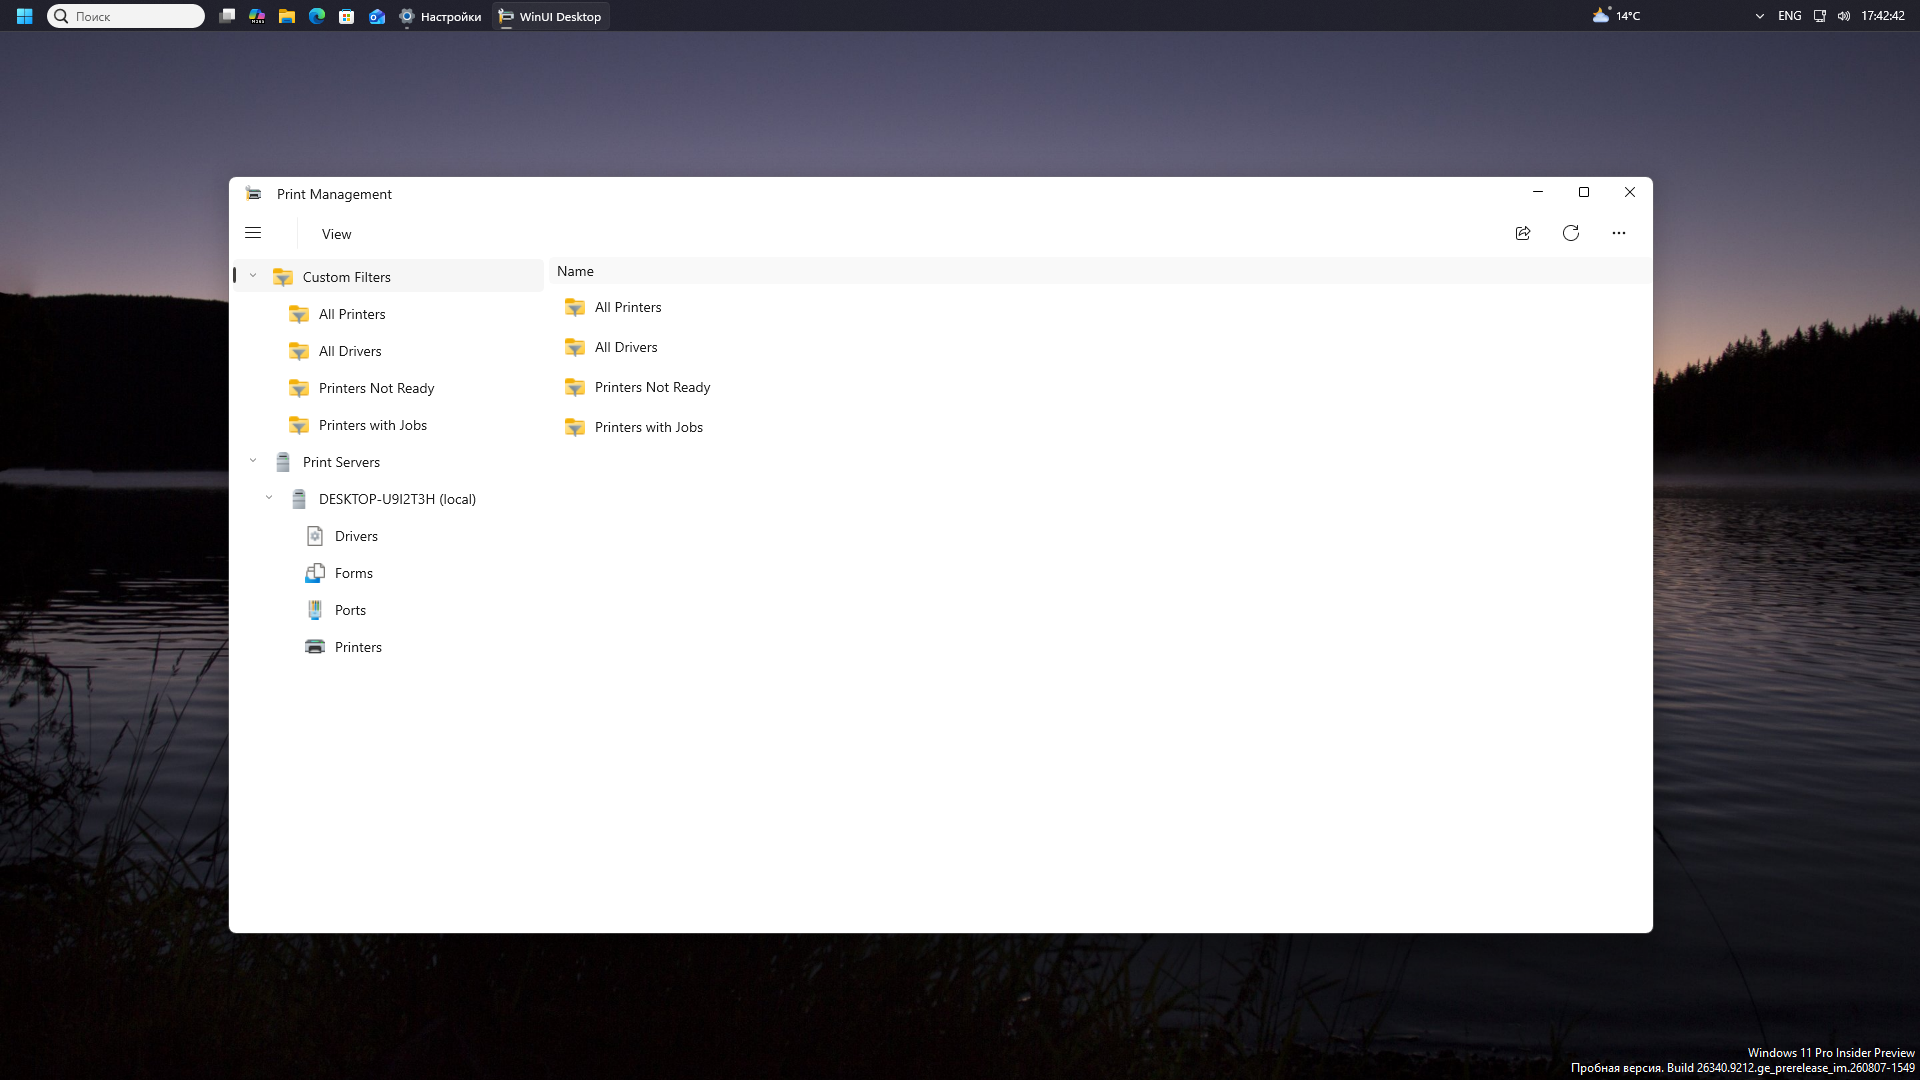The image size is (1920, 1080).
Task: Click the taskbar search box Поиск
Action: pos(126,16)
